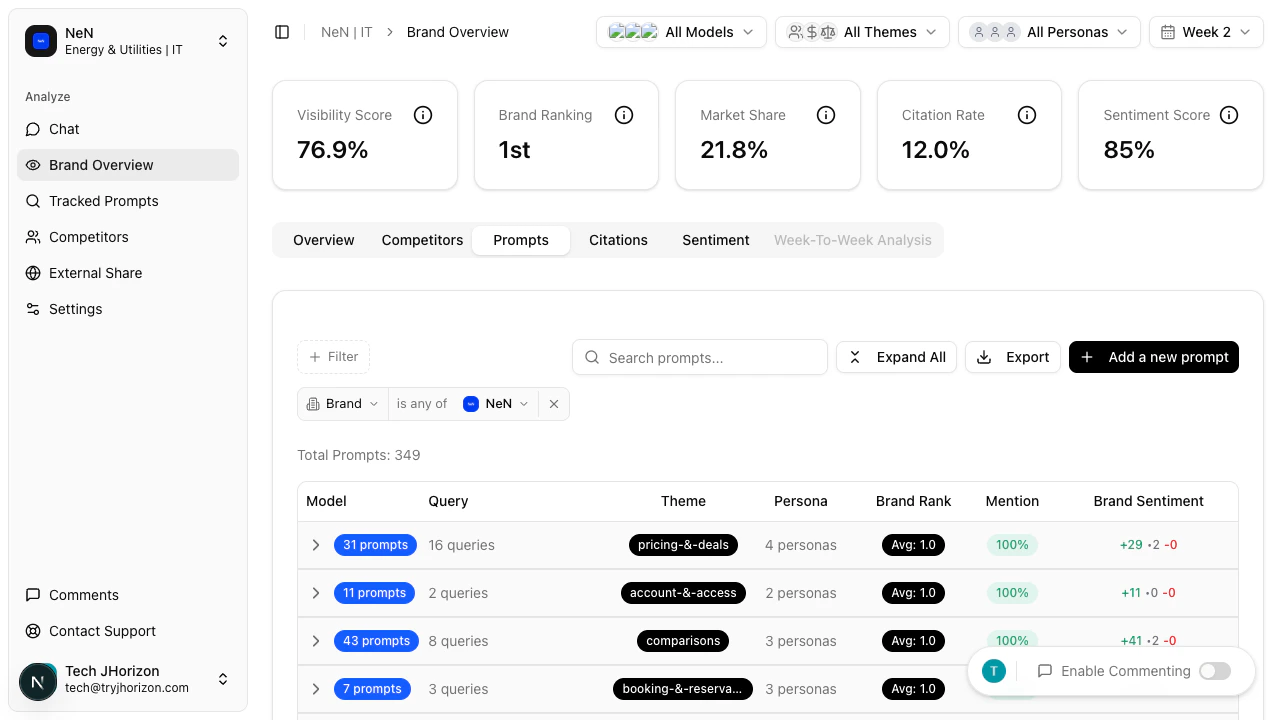Open Settings from the sidebar
Screen dimensions: 1280x720
pyautogui.click(x=128, y=309)
